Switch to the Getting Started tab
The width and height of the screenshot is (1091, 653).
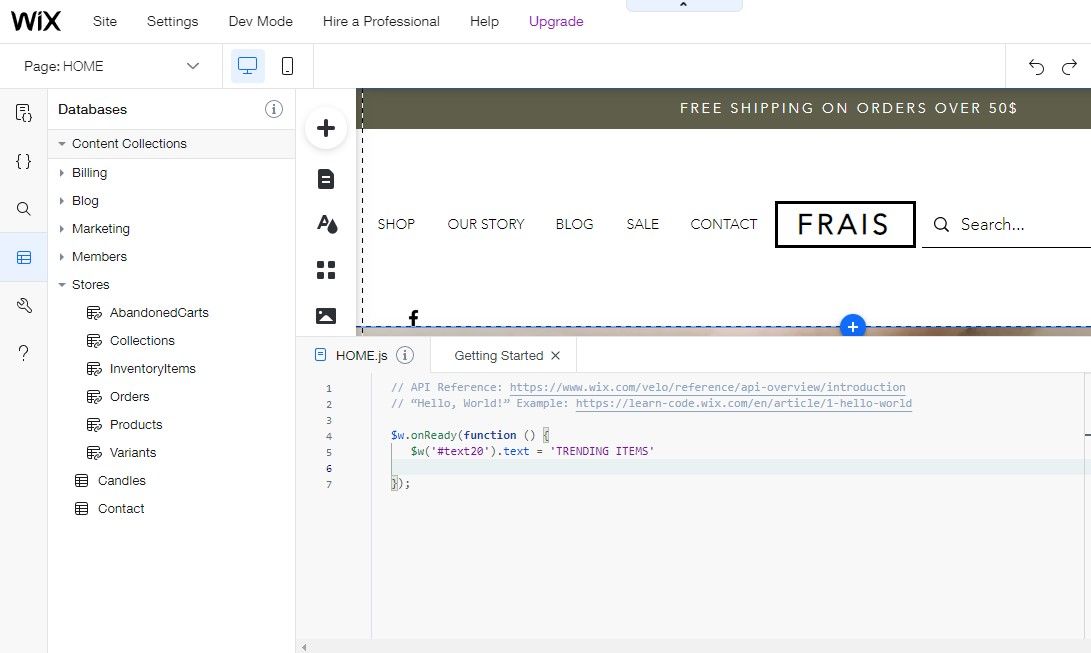click(x=498, y=355)
